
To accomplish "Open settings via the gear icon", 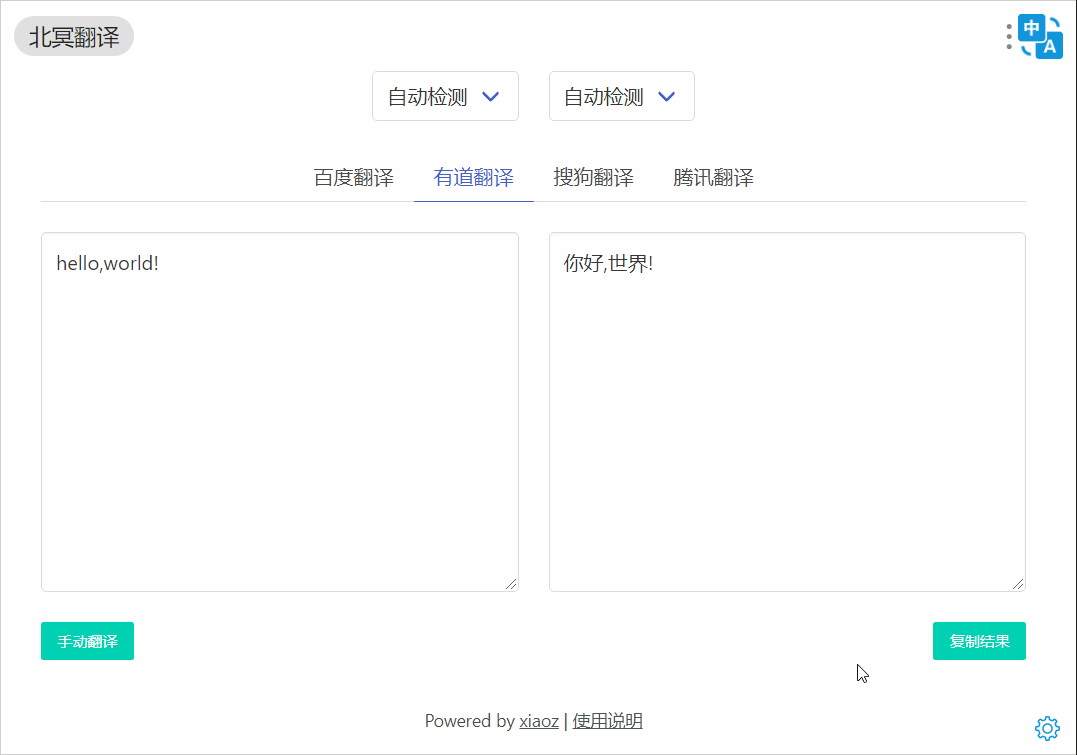I will coord(1047,728).
